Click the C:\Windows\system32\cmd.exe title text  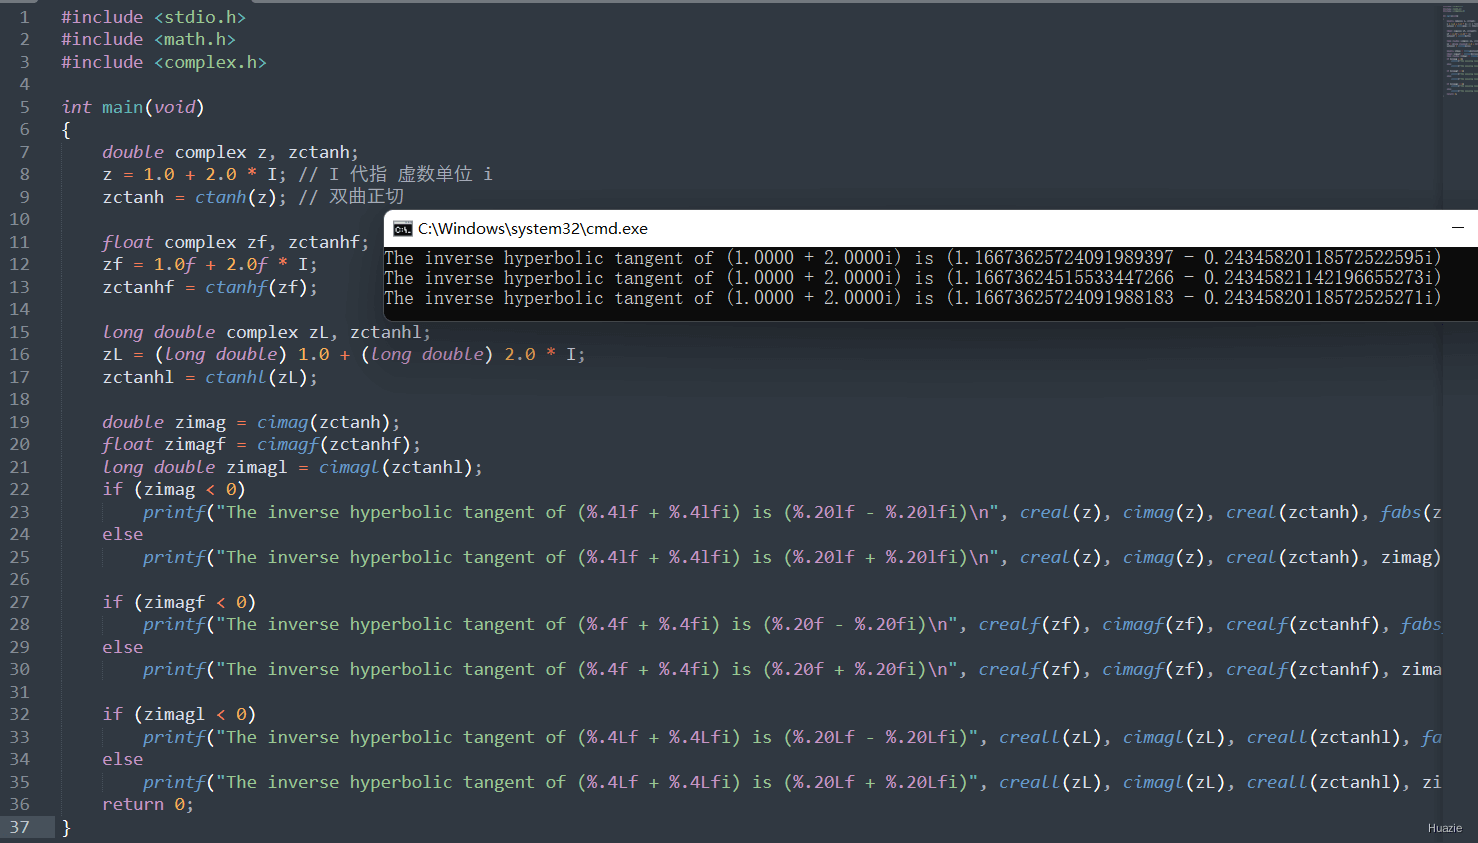pos(533,229)
